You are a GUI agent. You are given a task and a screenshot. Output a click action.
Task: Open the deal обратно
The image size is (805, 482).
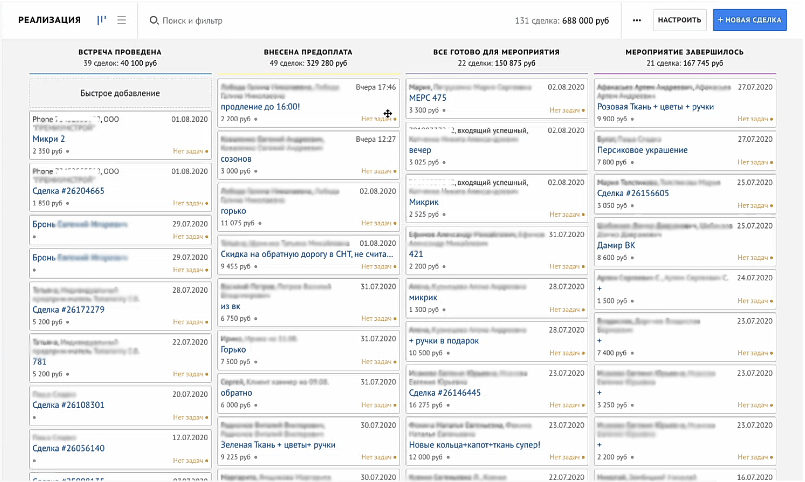pos(237,393)
